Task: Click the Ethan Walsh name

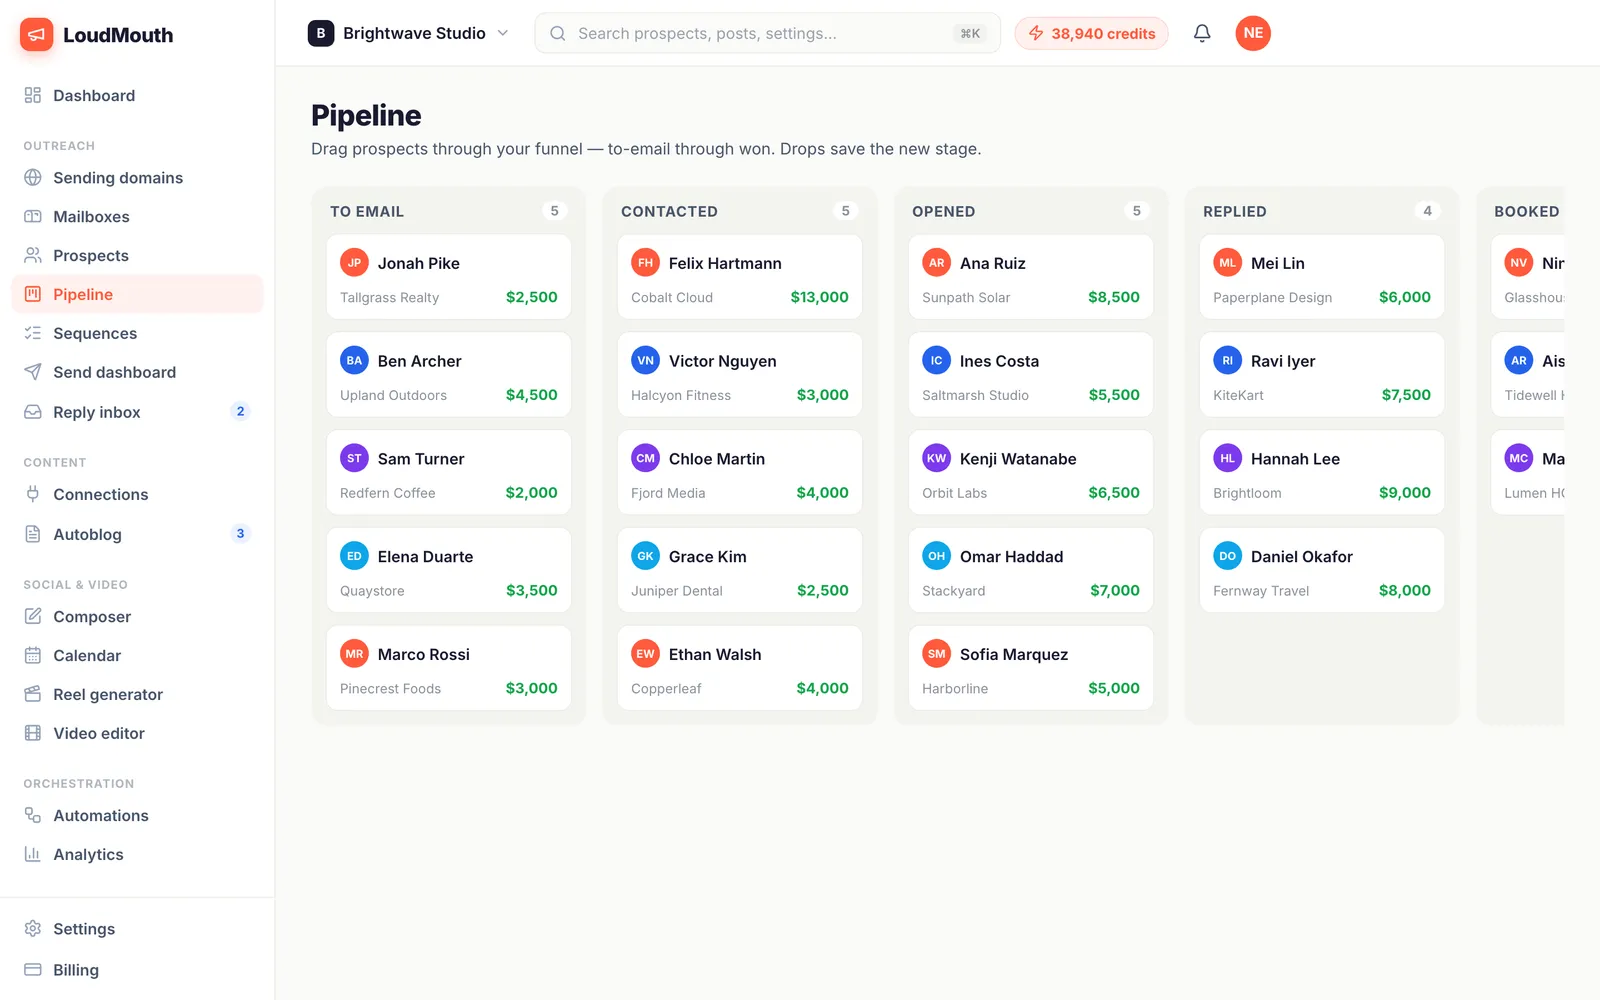Action: 715,654
